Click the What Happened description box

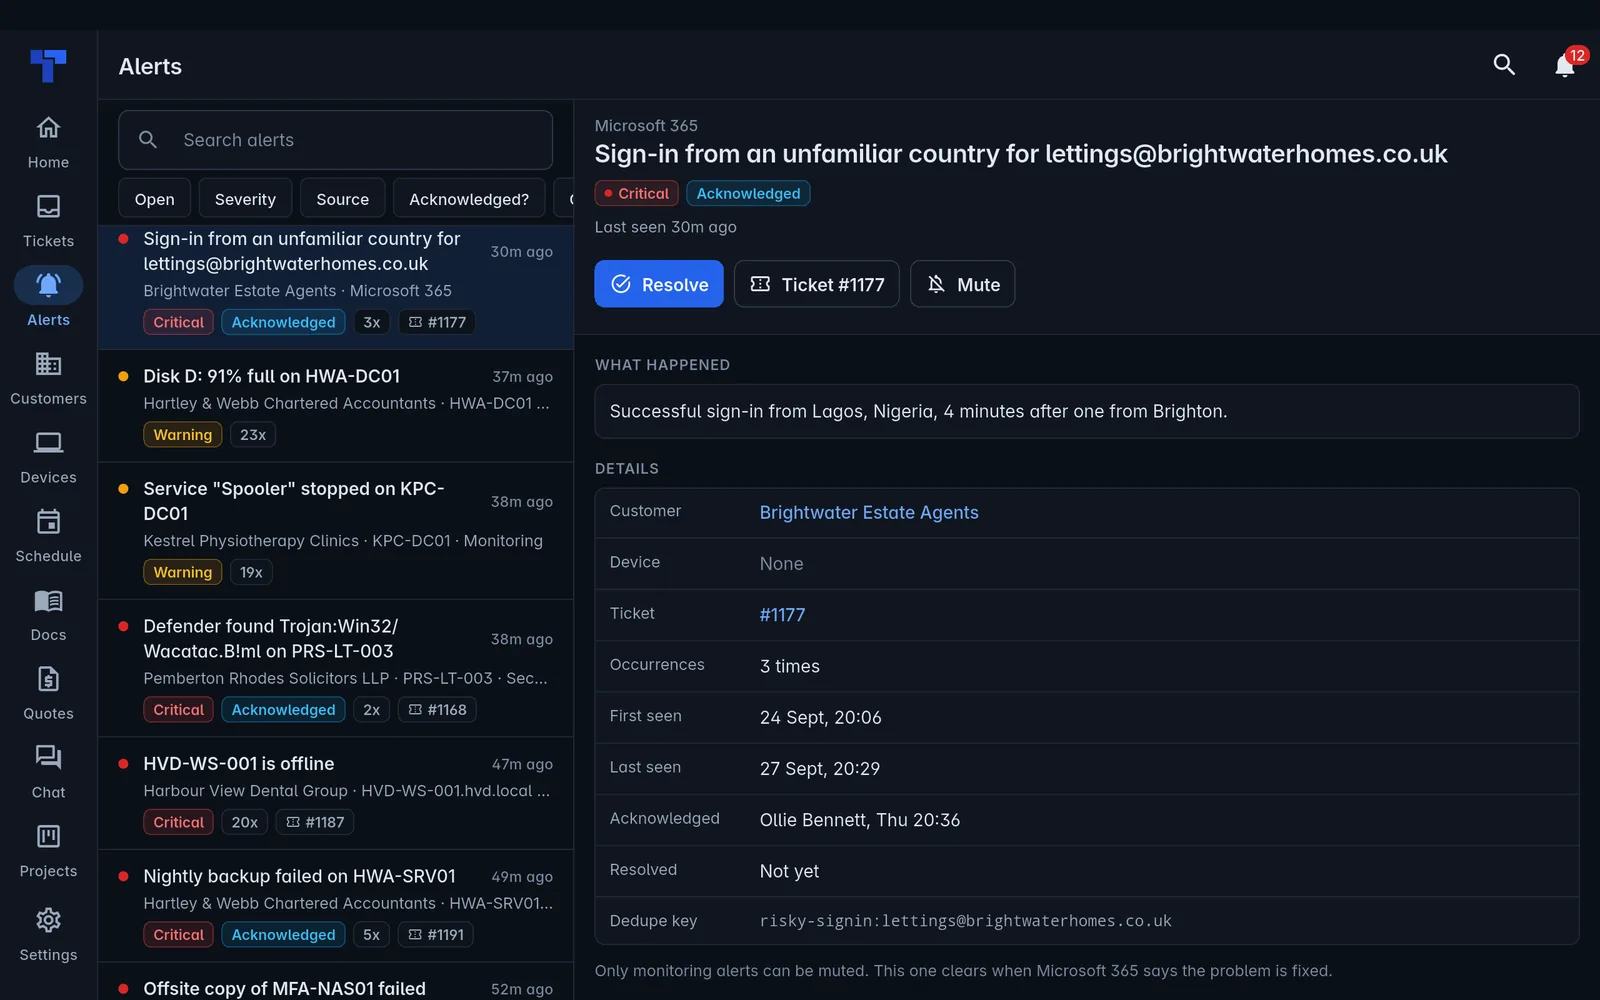[1087, 411]
